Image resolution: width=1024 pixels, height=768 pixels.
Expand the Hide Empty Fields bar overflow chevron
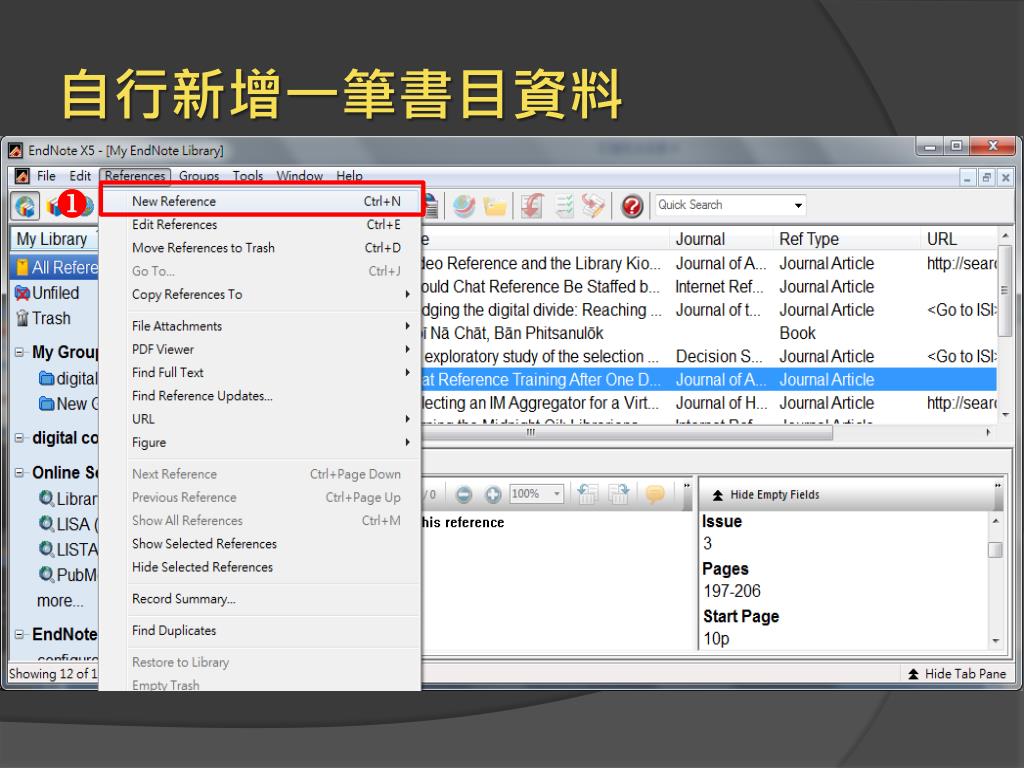(x=997, y=486)
